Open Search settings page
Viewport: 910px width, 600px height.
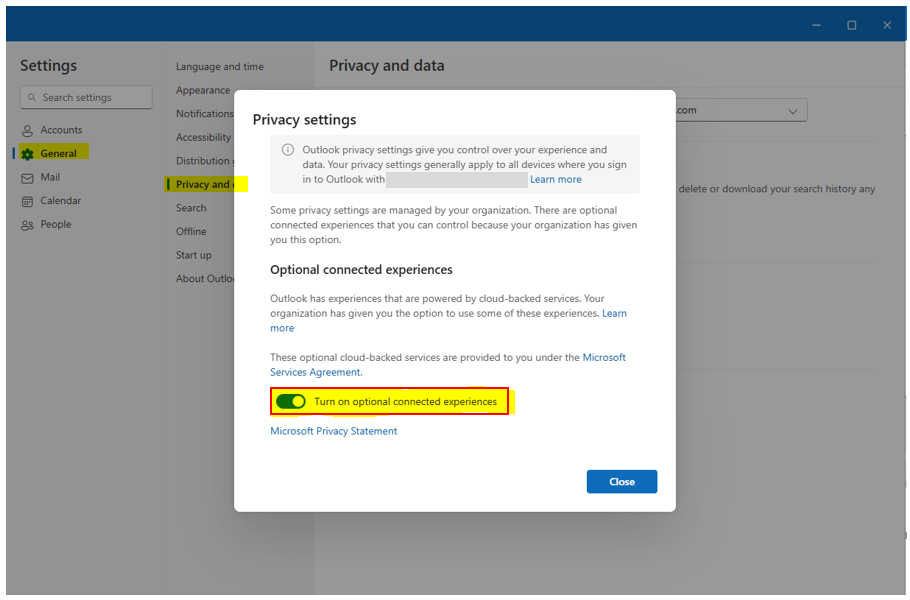191,208
